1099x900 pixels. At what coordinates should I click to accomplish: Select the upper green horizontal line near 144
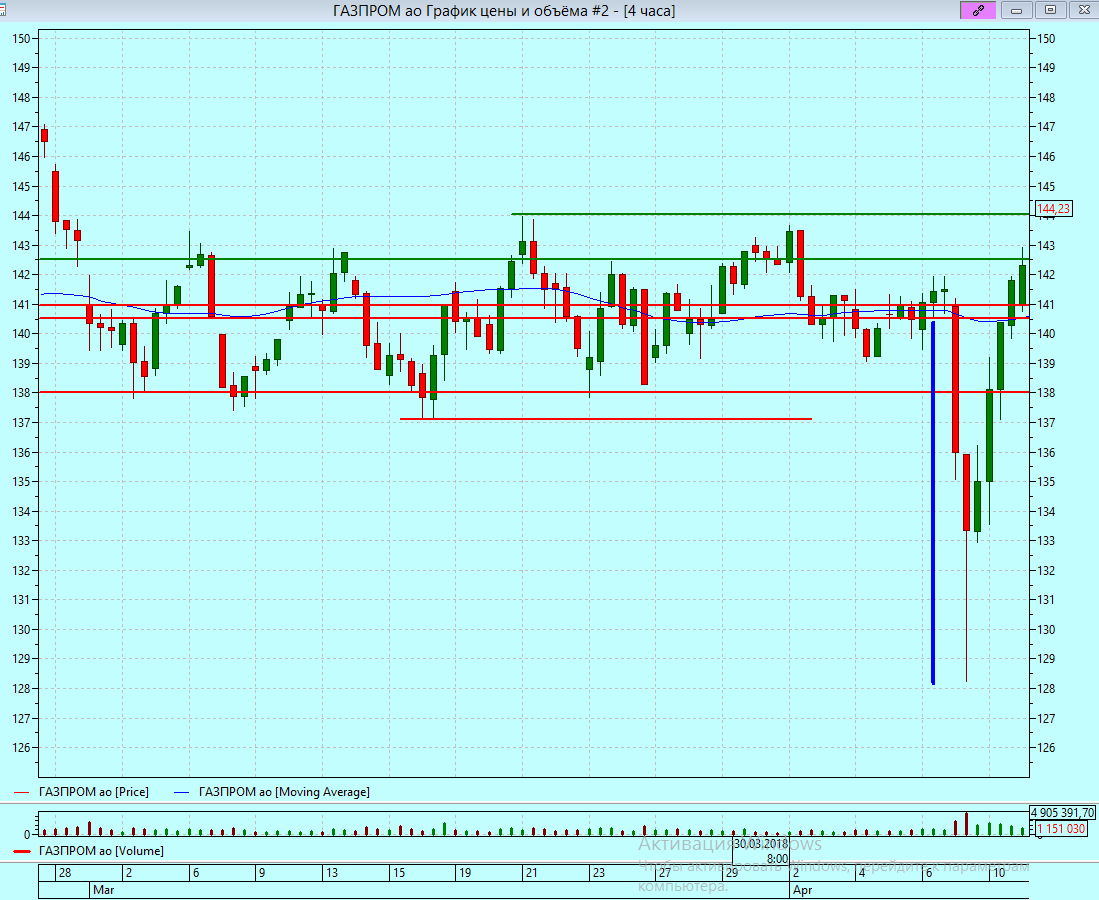click(770, 214)
